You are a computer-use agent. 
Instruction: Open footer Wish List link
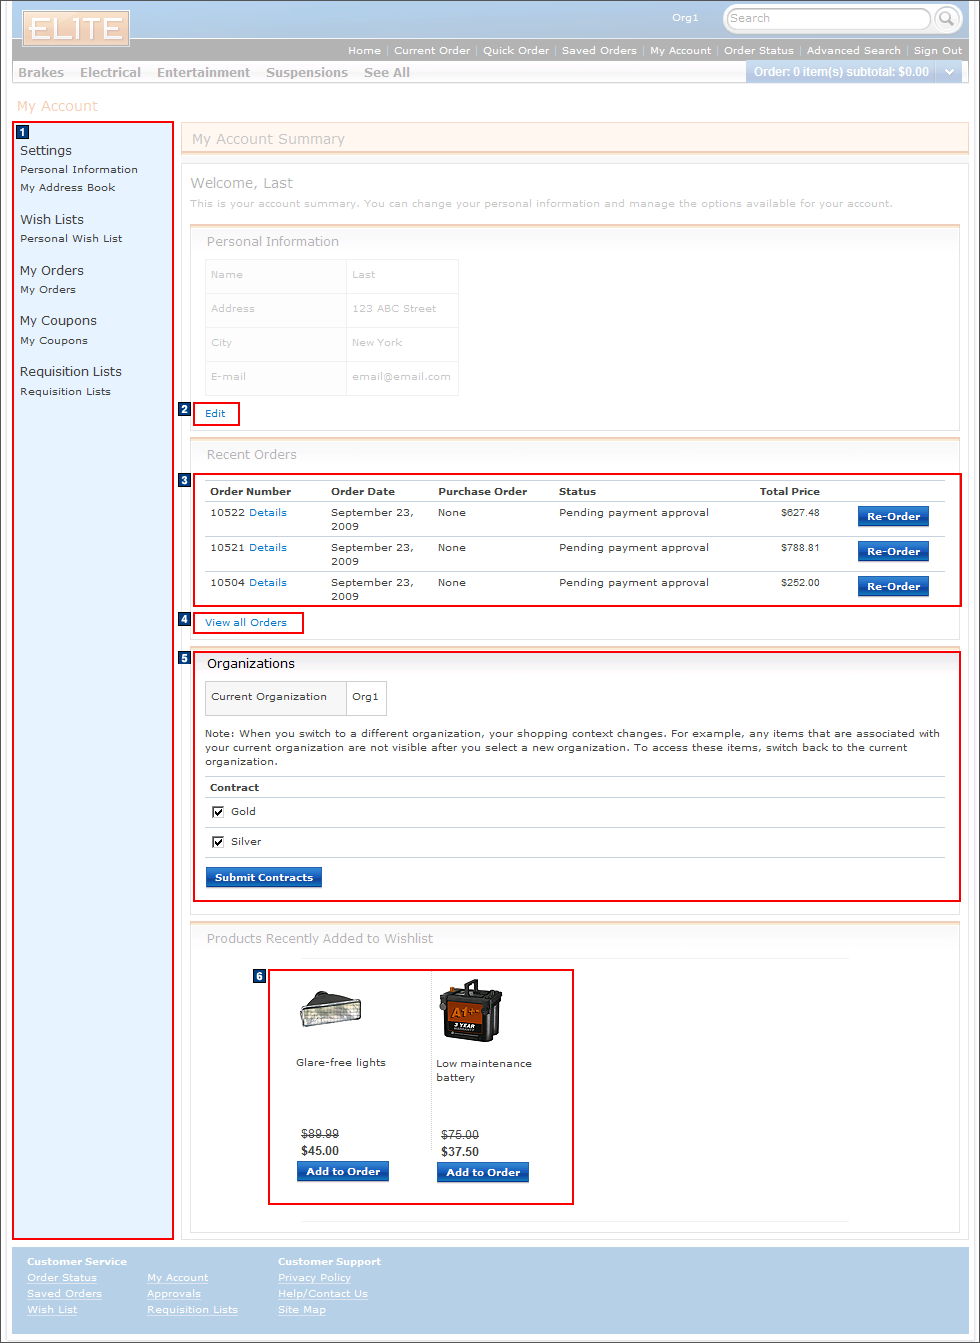pyautogui.click(x=52, y=1310)
